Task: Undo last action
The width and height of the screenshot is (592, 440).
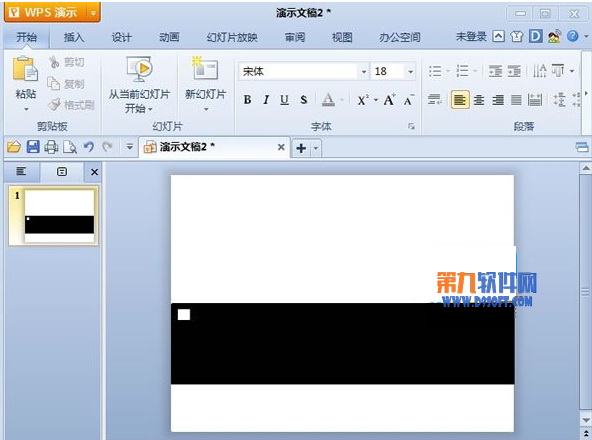Action: [x=89, y=147]
